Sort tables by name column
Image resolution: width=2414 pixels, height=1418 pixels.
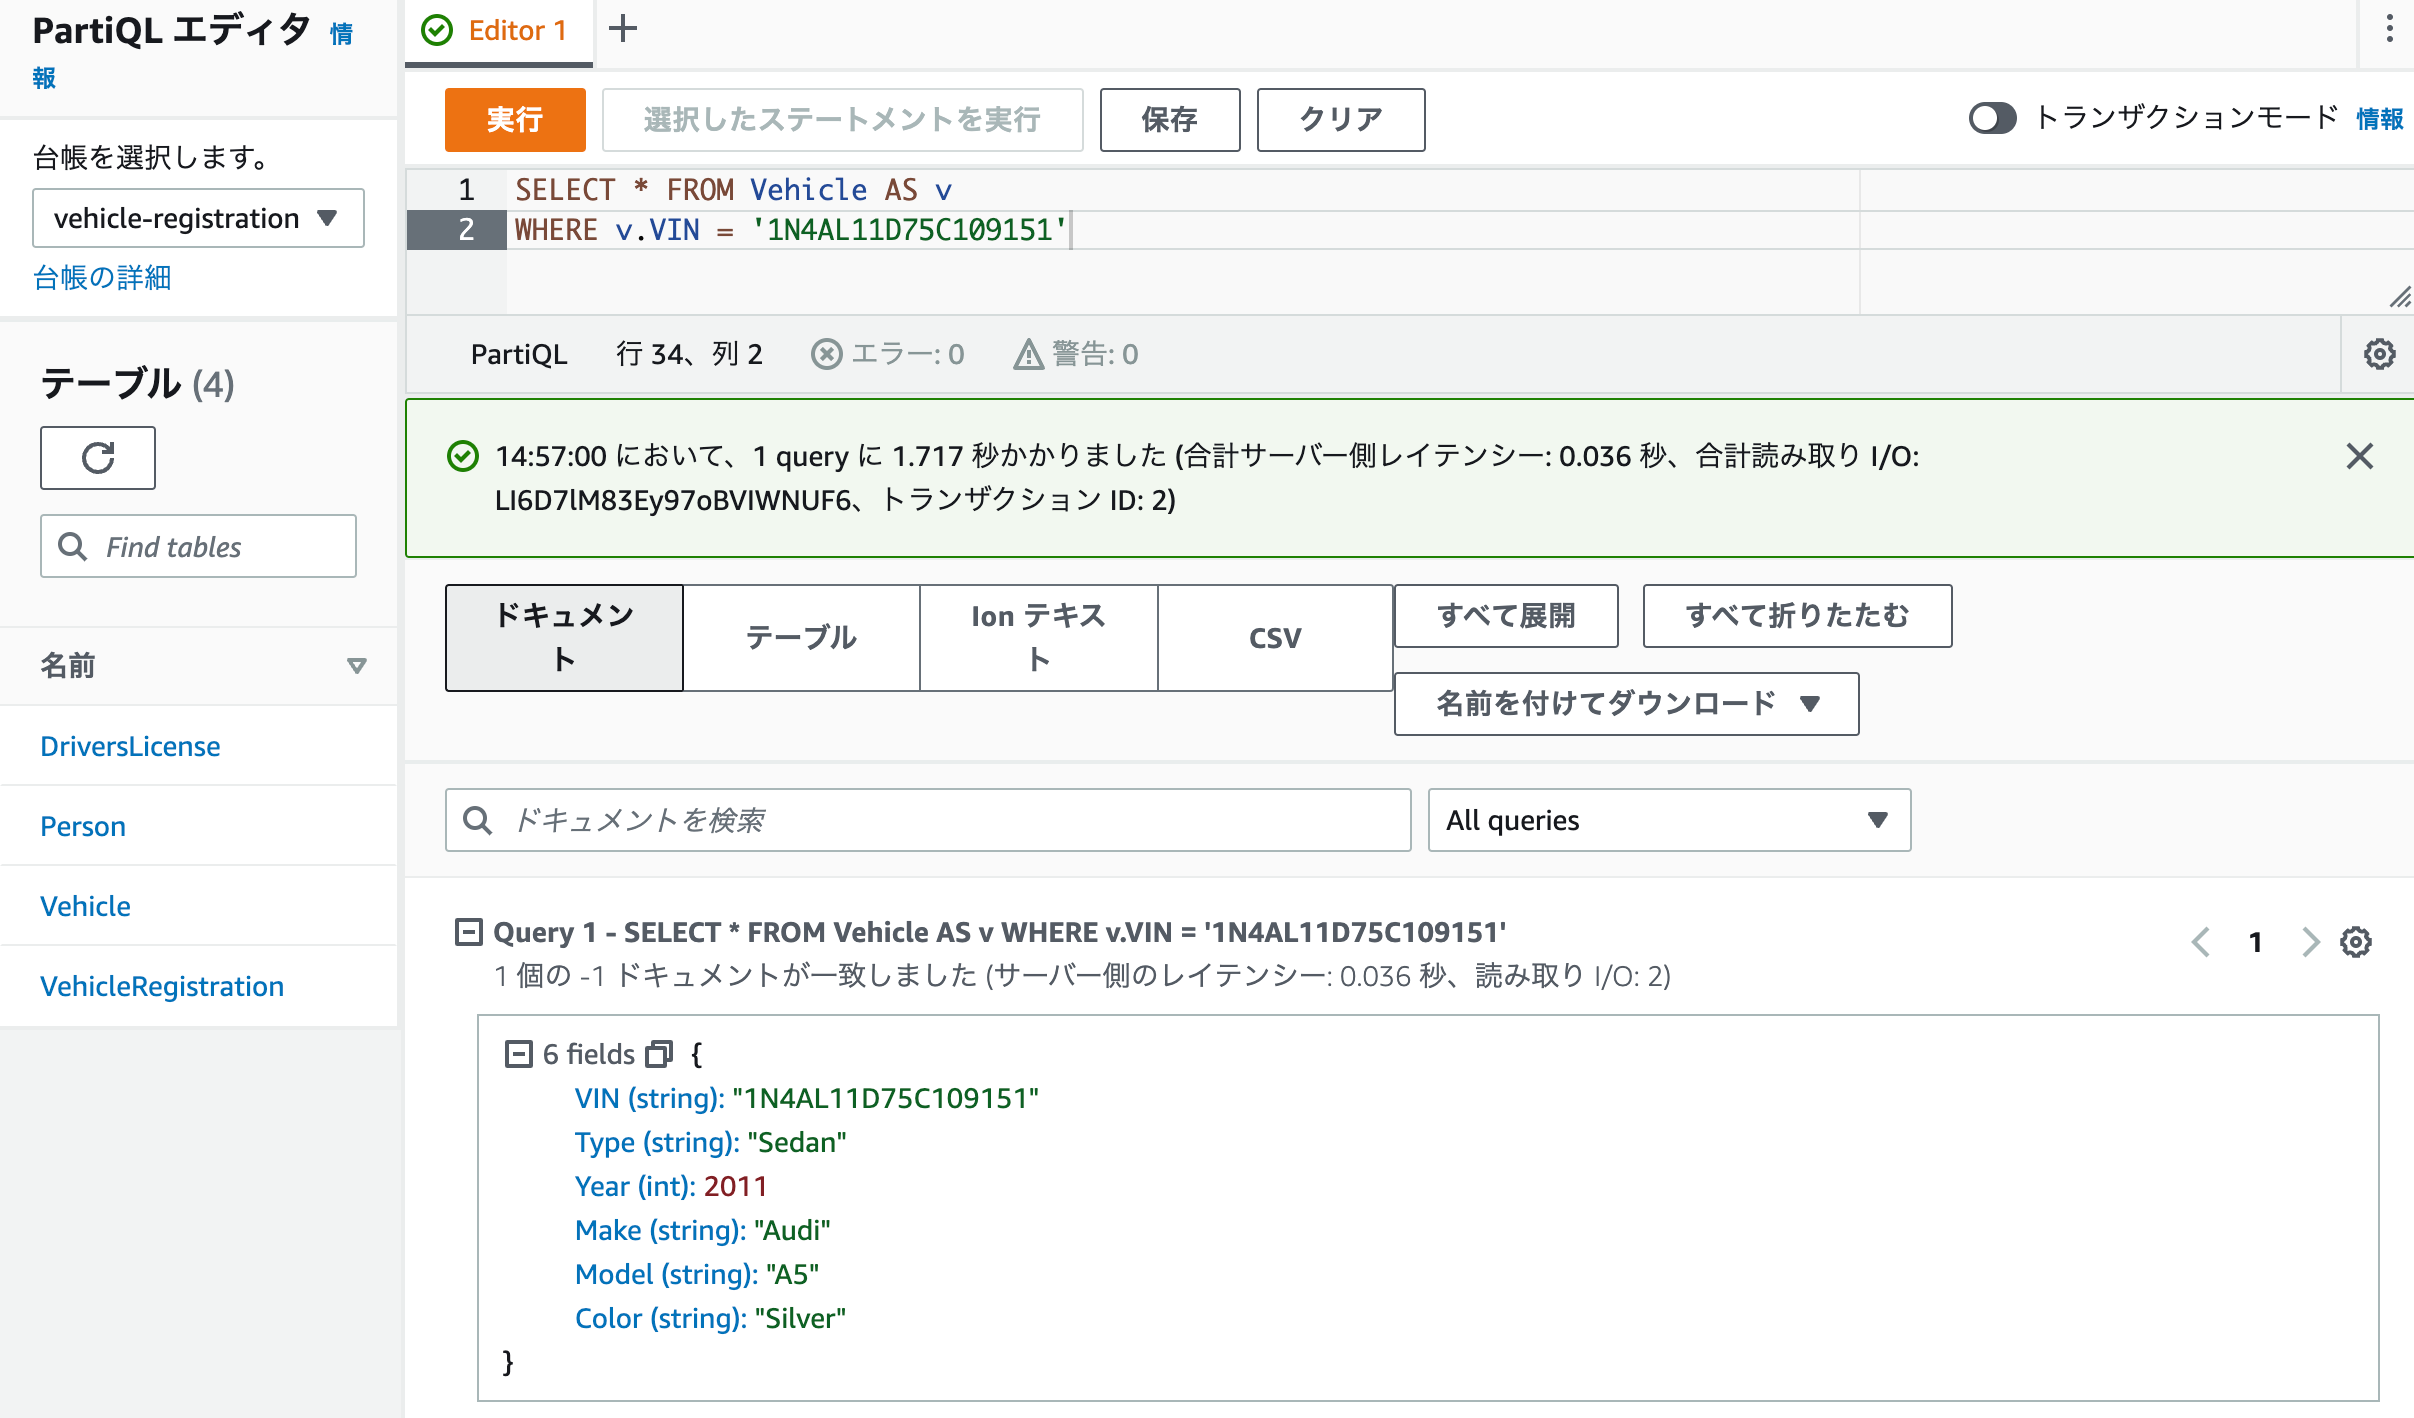[357, 666]
